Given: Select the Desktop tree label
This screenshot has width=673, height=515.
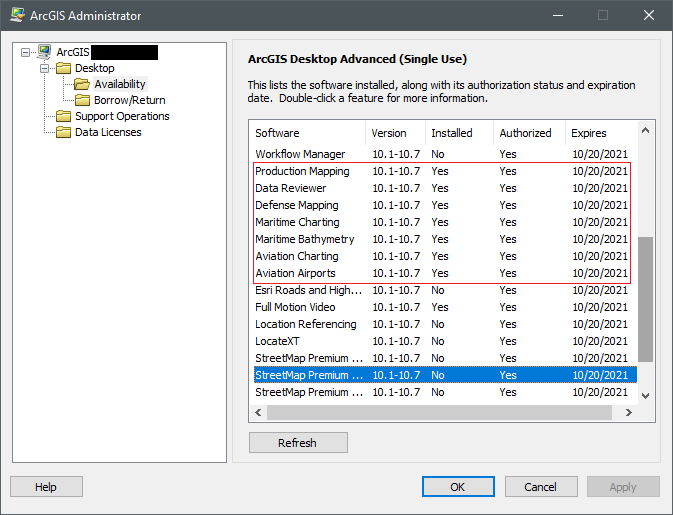Looking at the screenshot, I should coord(95,68).
